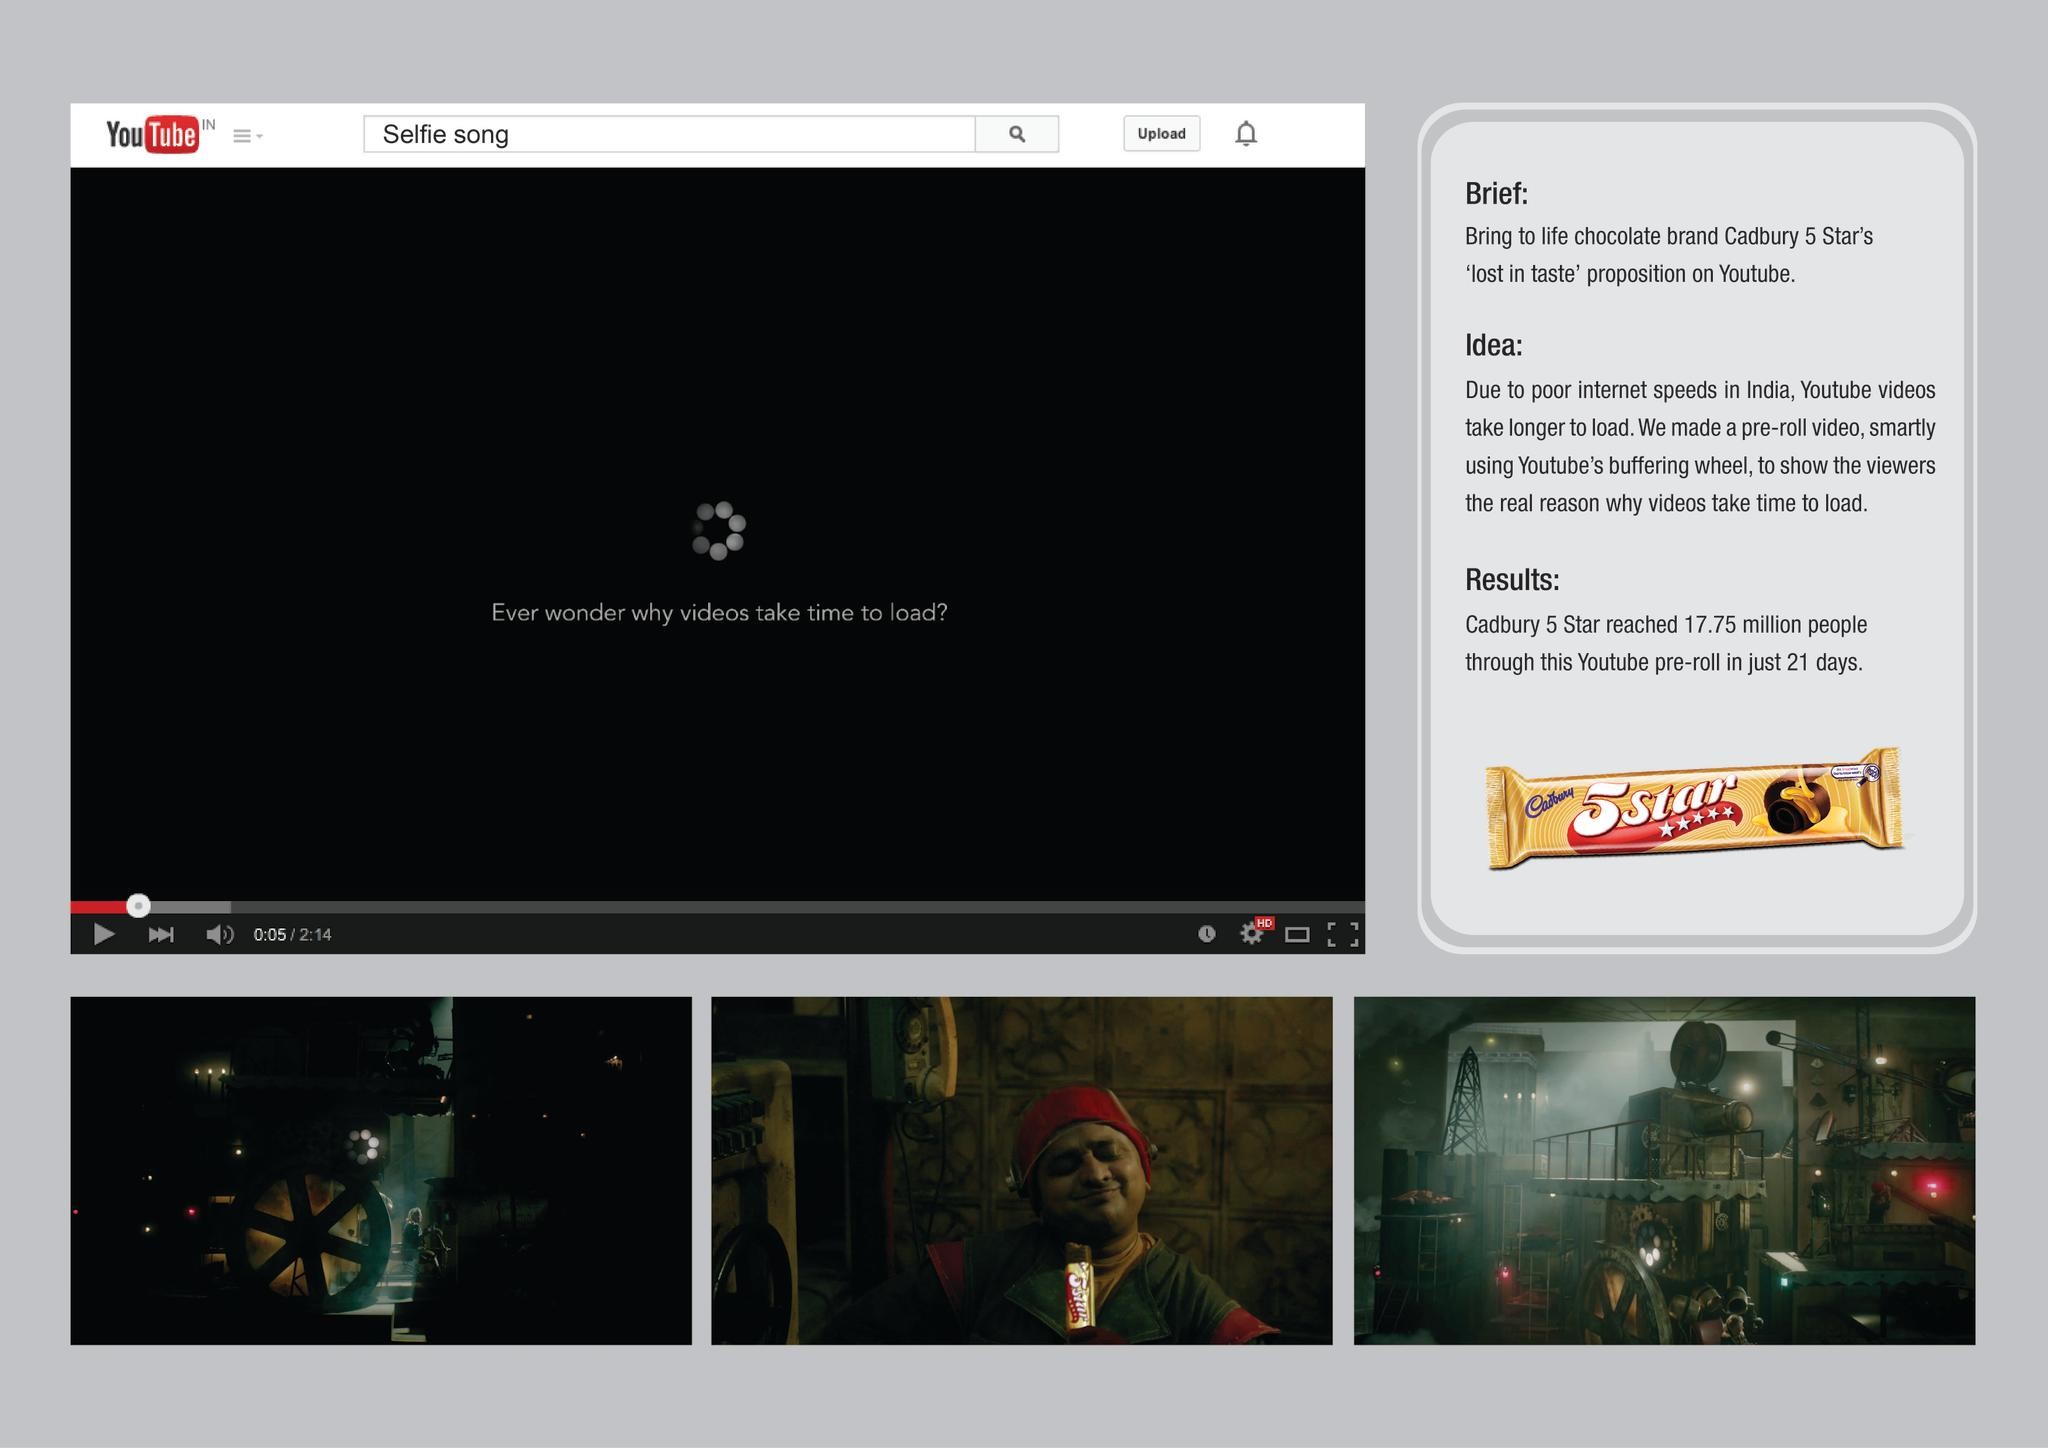The height and width of the screenshot is (1448, 2048).
Task: Click the Cadbury 5 Star bar image
Action: click(x=1694, y=808)
